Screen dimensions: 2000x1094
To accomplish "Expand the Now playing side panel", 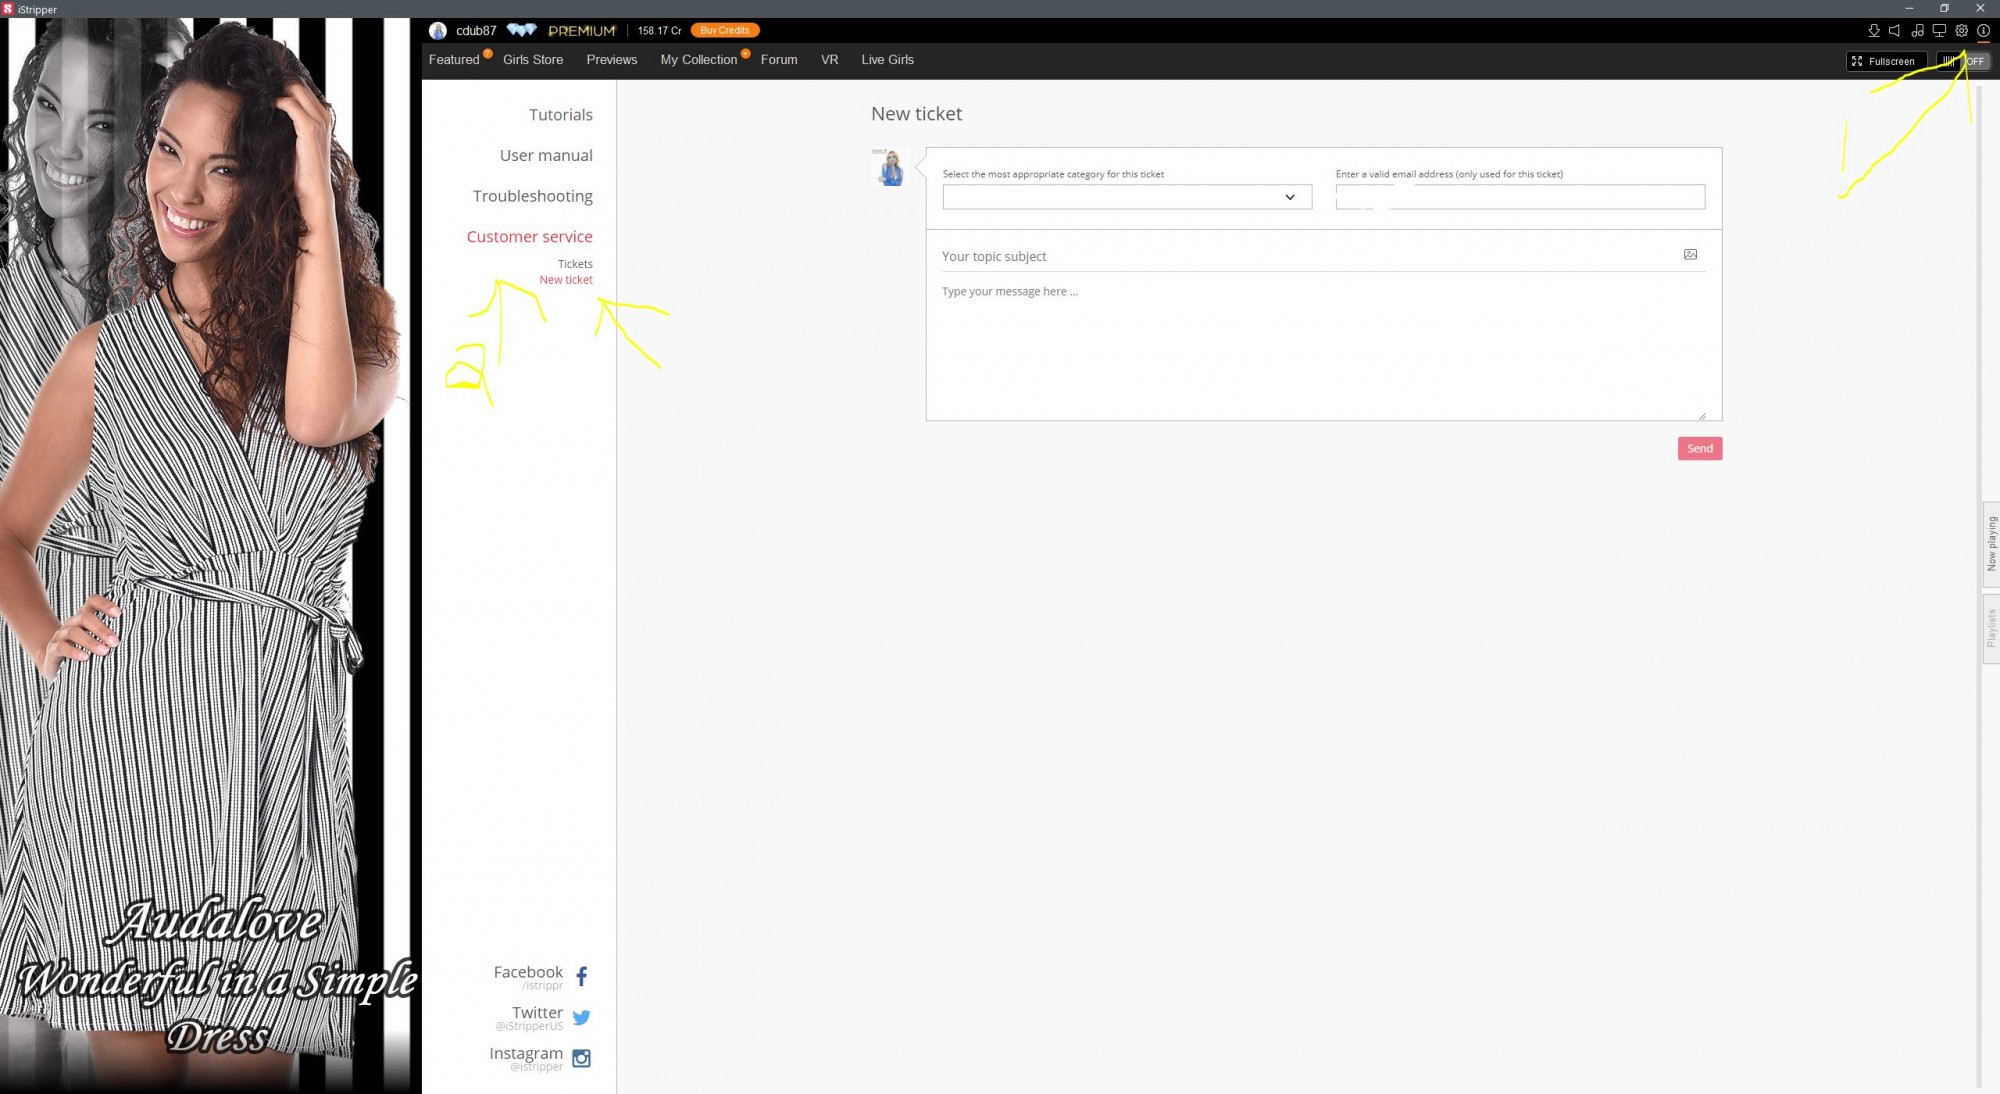I will 1991,543.
